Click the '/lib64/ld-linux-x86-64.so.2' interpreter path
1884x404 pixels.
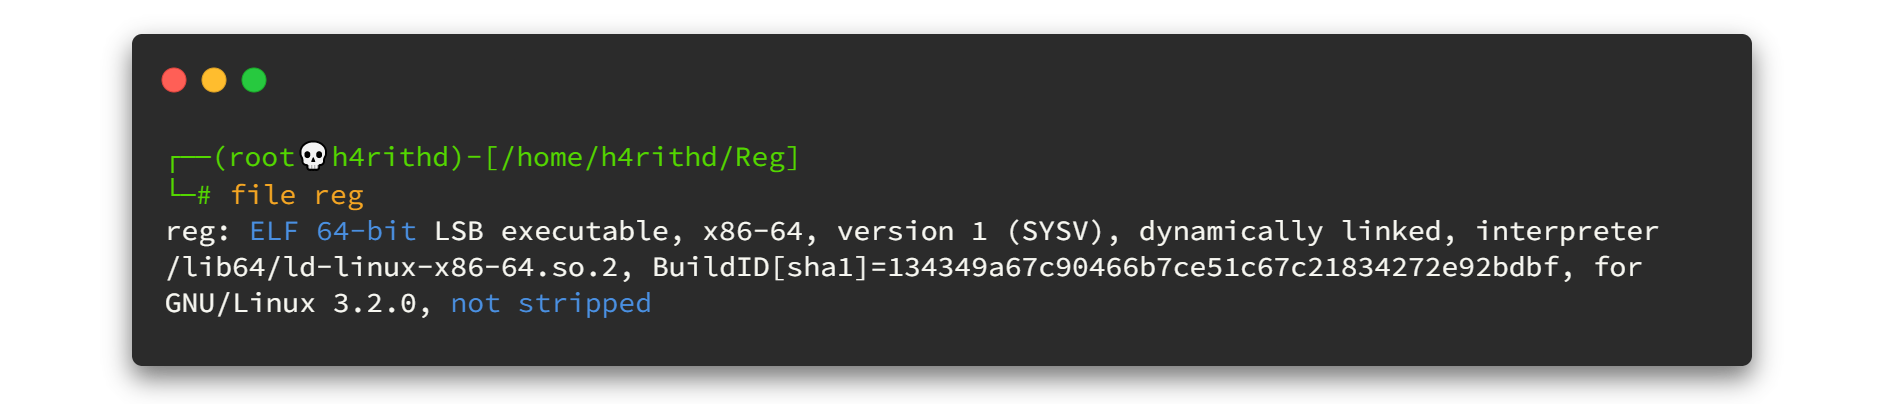point(391,267)
